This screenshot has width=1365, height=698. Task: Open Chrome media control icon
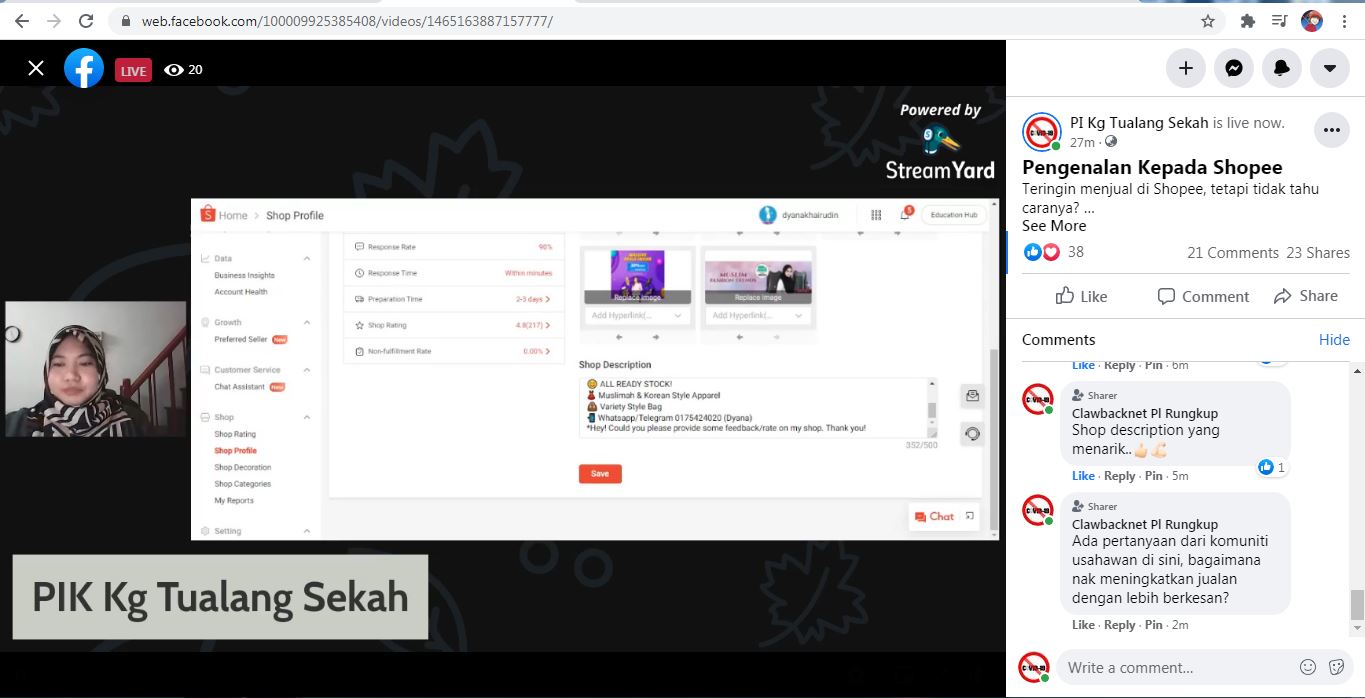1279,20
